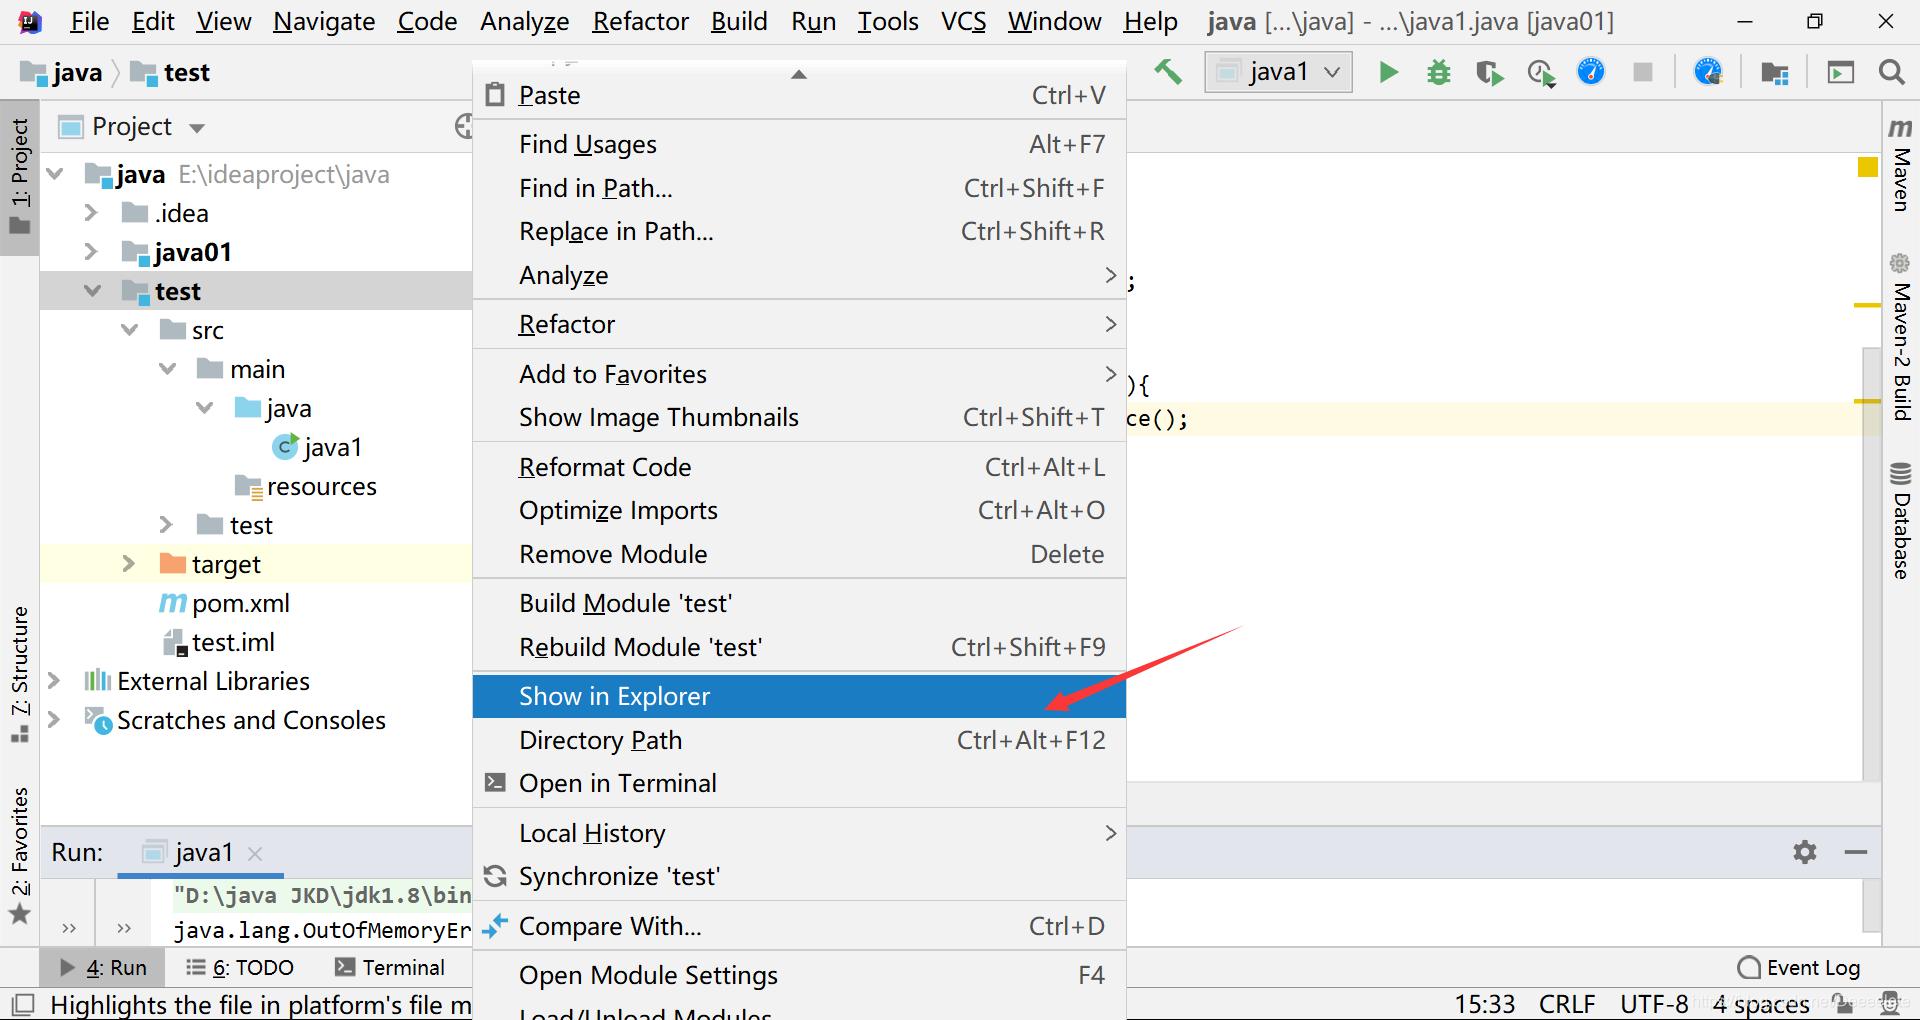Select test.iml module file
Viewport: 1920px width, 1020px height.
point(218,642)
